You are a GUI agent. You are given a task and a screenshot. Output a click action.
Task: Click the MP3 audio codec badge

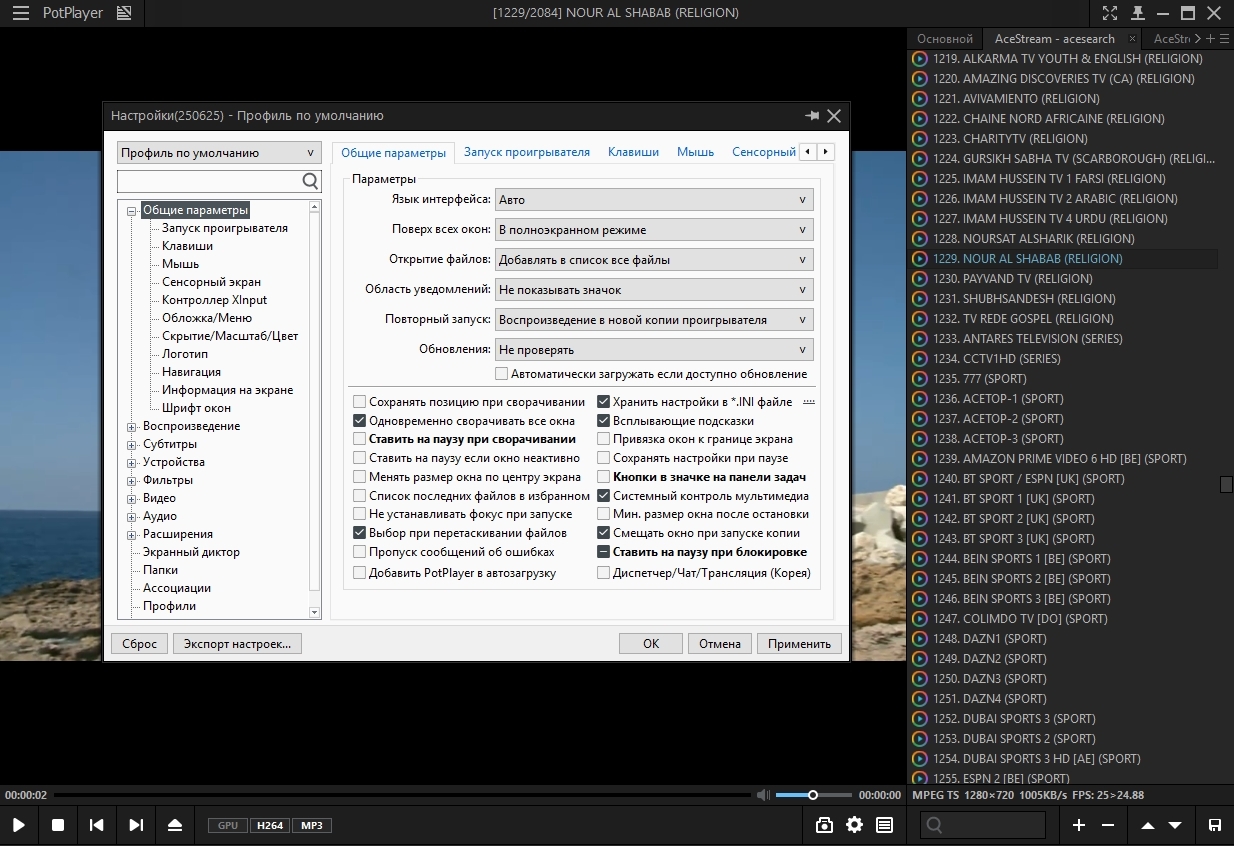click(312, 825)
